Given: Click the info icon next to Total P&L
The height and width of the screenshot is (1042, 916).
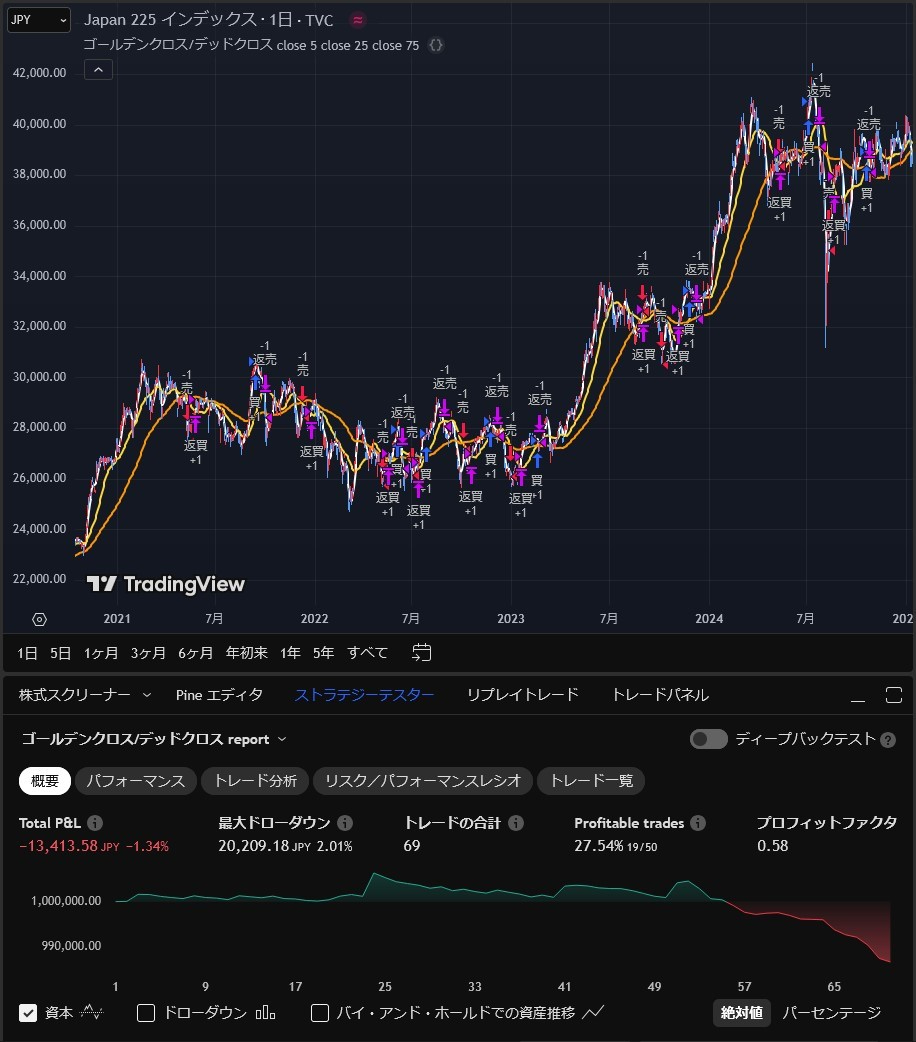Looking at the screenshot, I should tap(95, 823).
